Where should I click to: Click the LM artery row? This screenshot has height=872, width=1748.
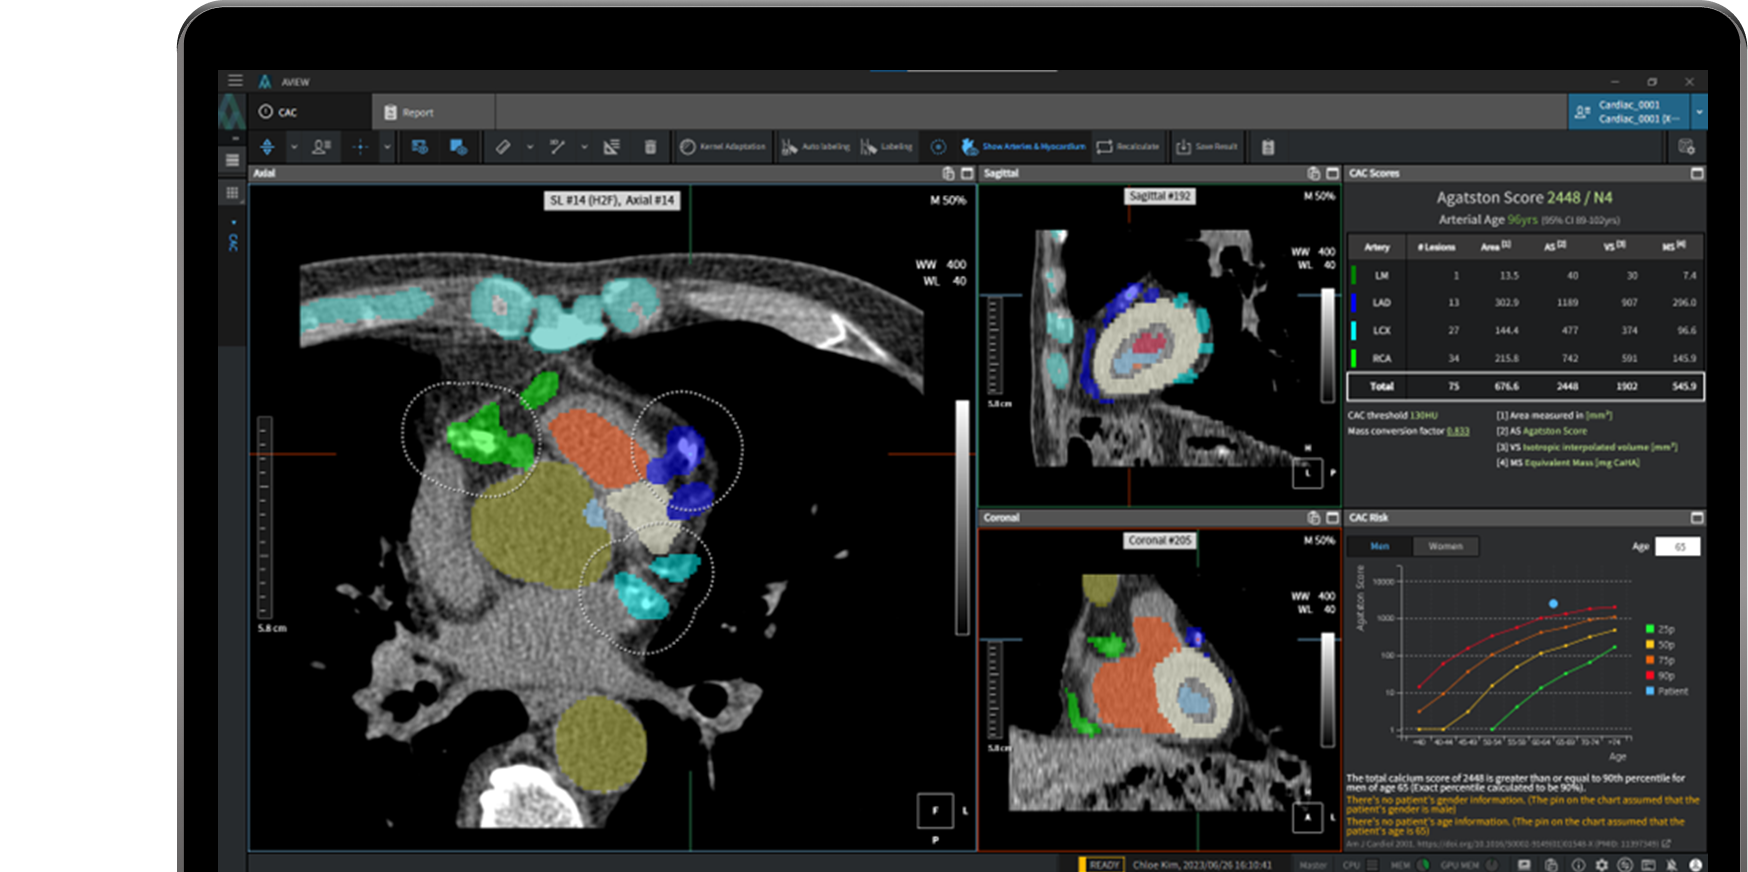[x=1526, y=275]
